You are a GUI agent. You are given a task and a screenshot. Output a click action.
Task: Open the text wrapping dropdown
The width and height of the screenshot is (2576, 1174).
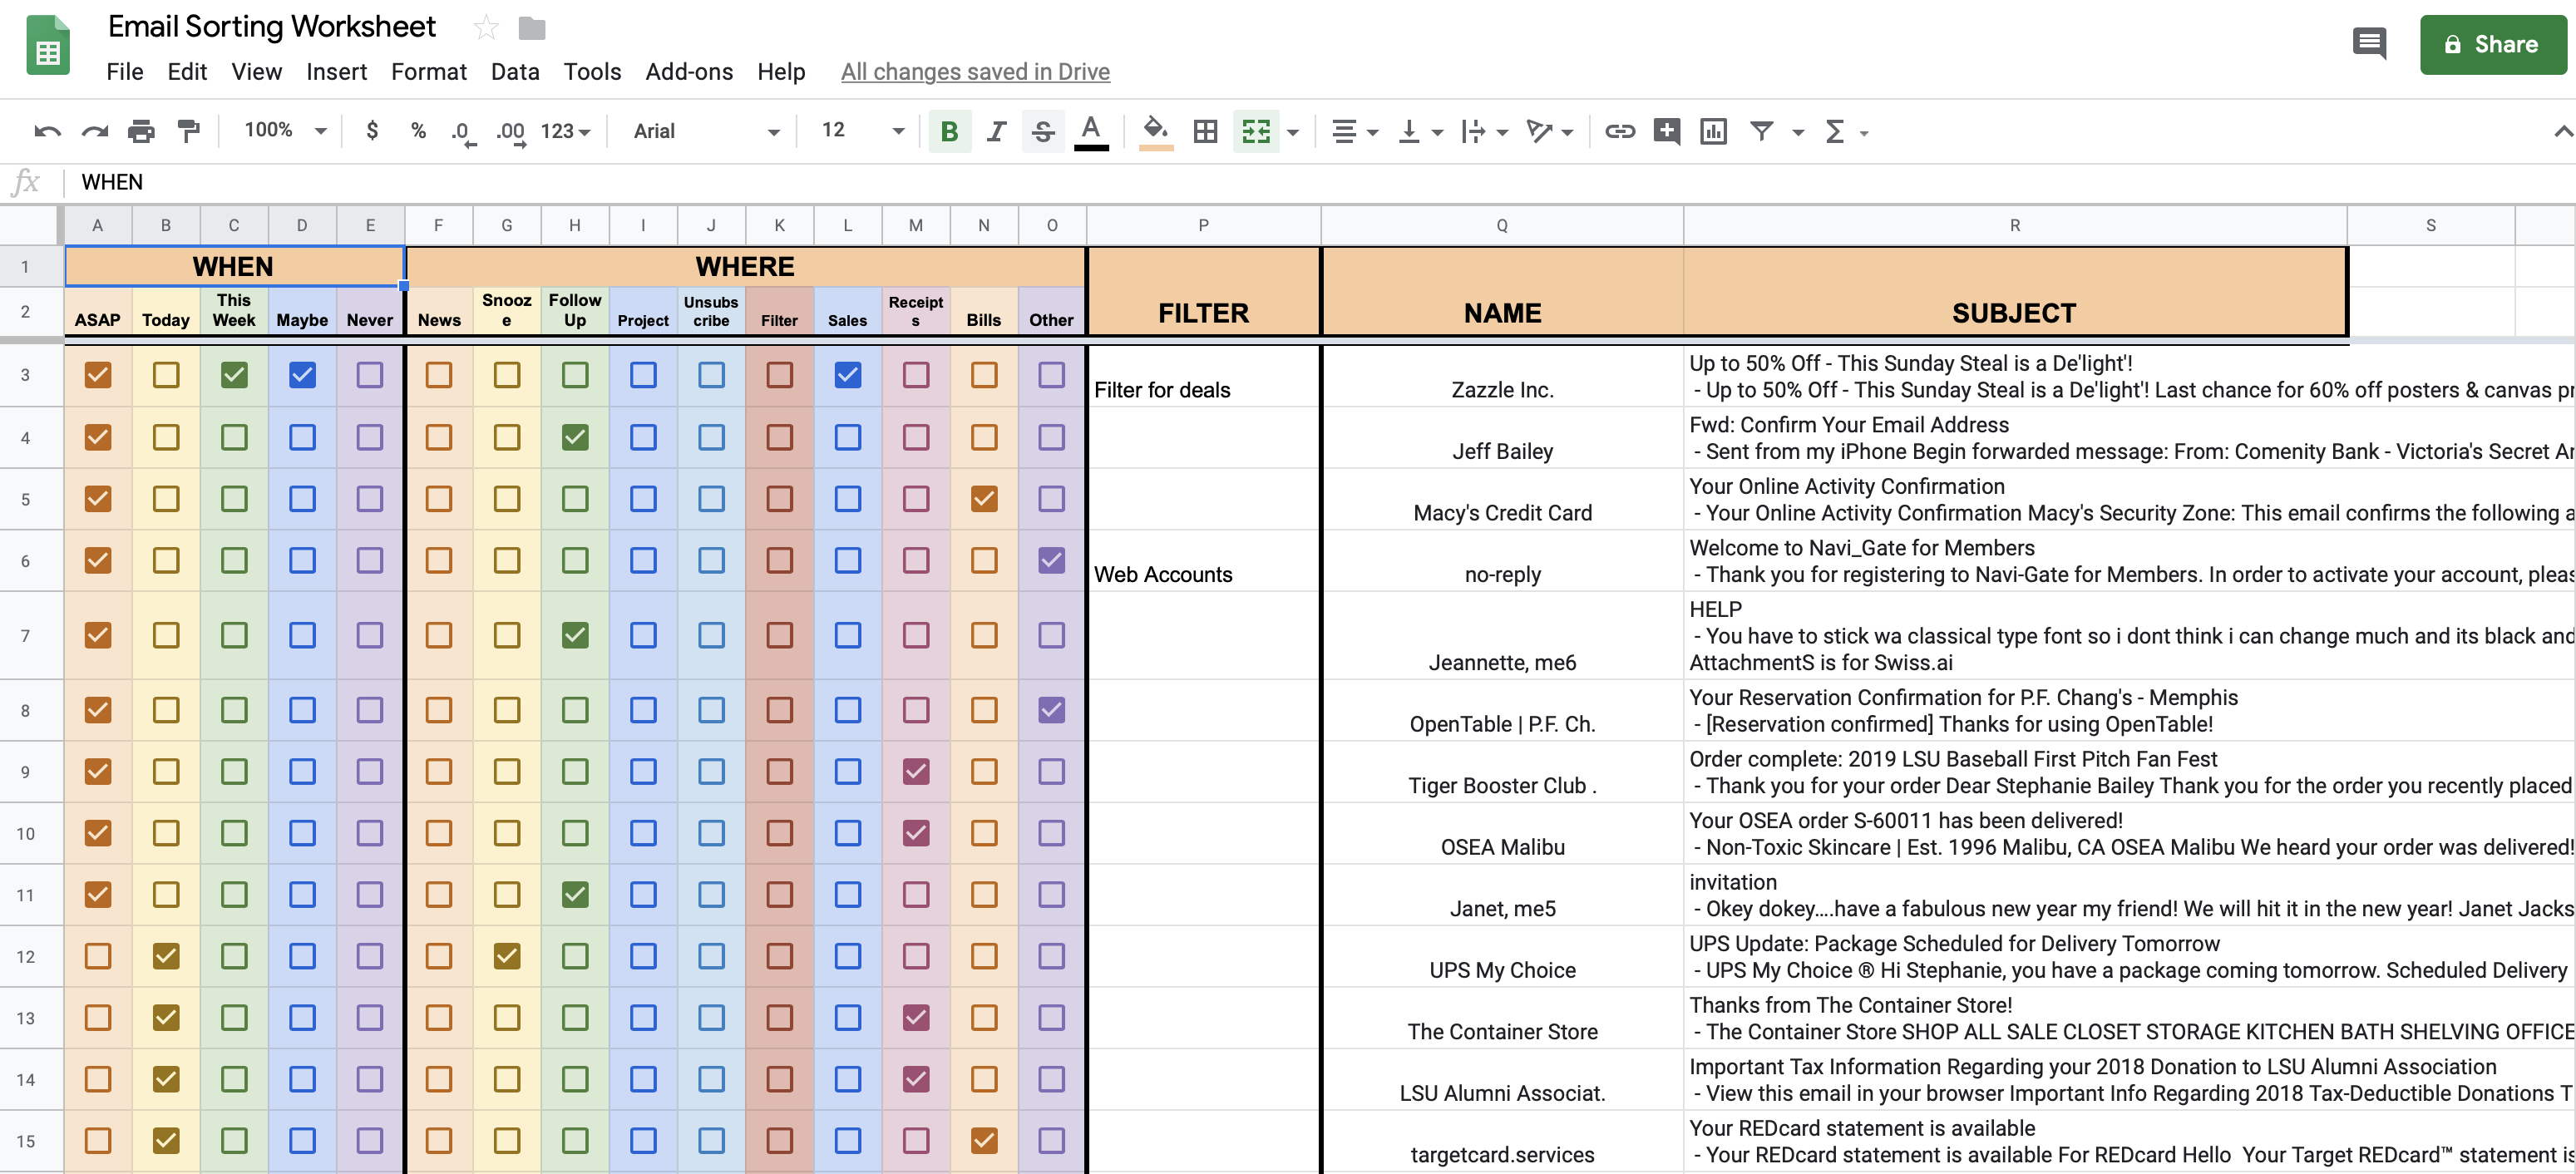pyautogui.click(x=1484, y=131)
